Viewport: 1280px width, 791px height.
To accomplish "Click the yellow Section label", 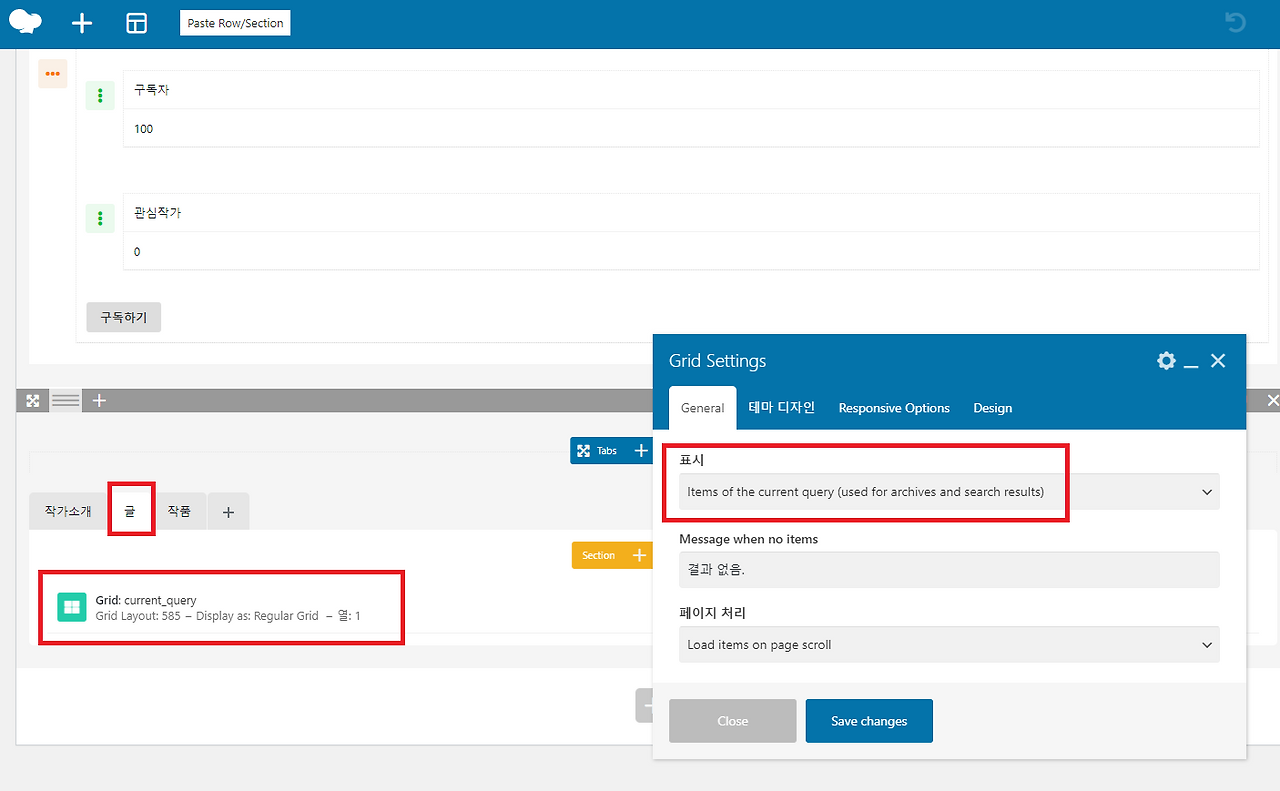I will point(599,556).
